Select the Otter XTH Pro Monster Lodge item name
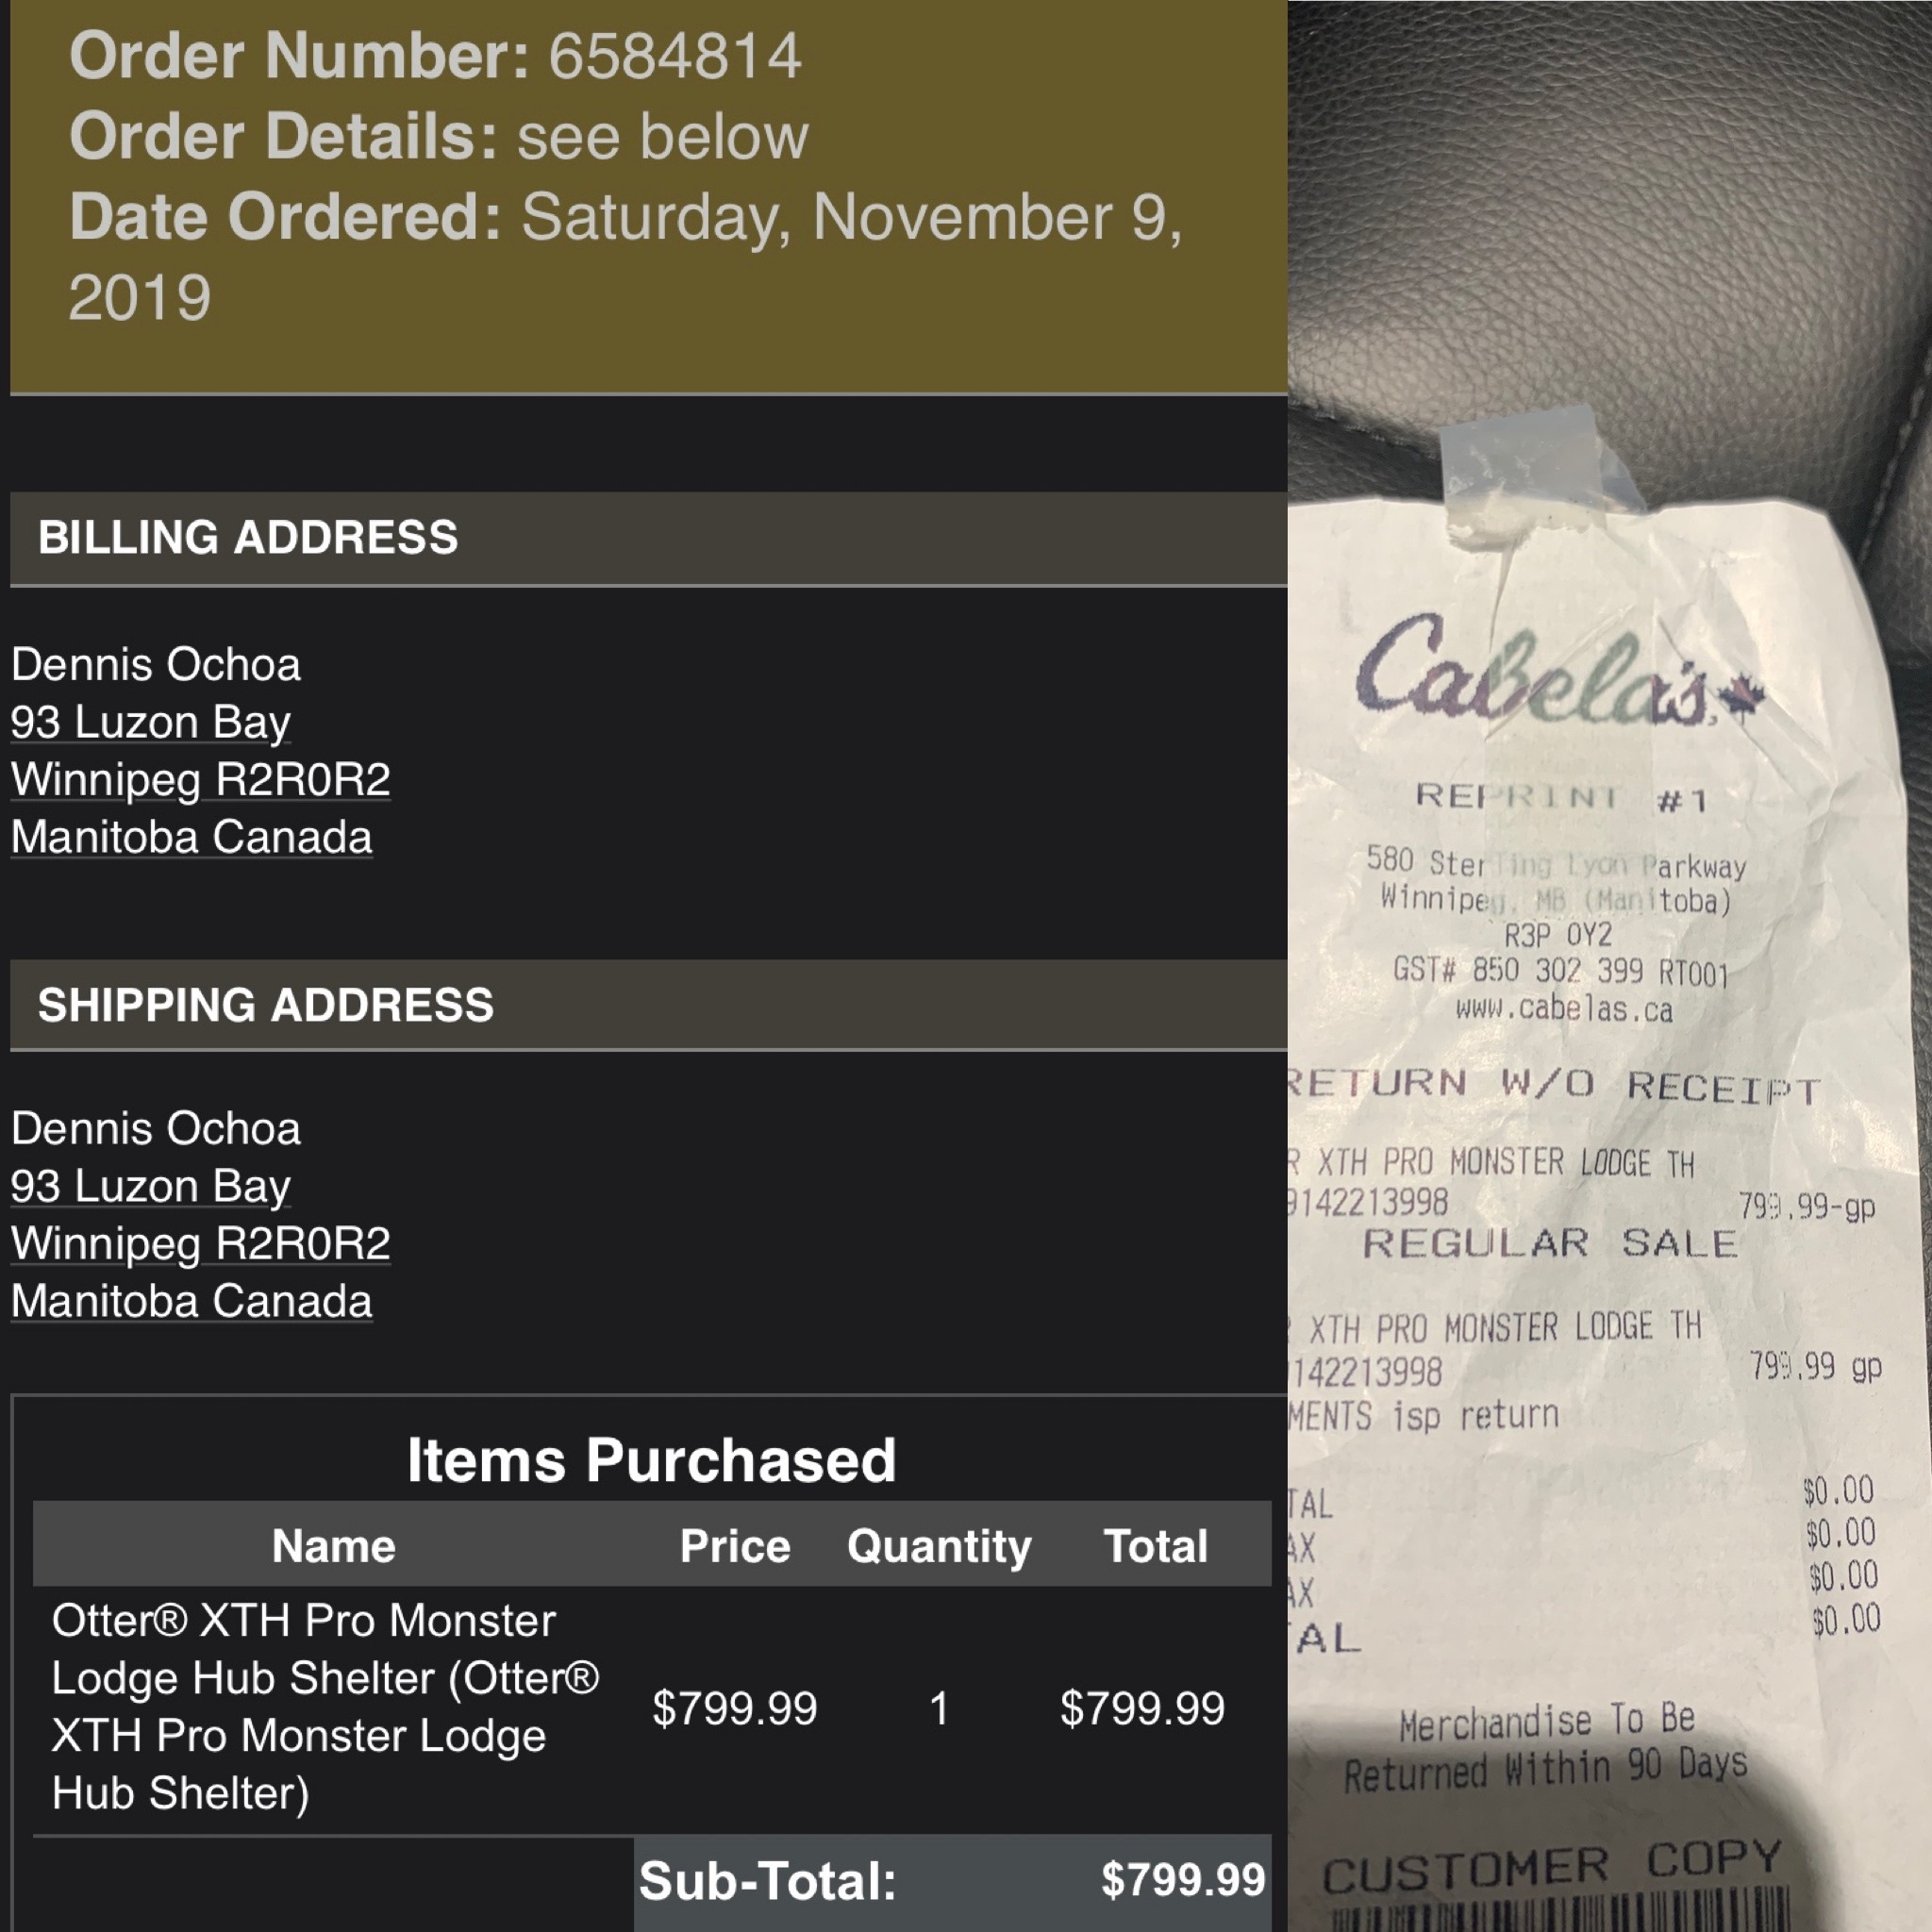The width and height of the screenshot is (1932, 1932). (325, 1707)
